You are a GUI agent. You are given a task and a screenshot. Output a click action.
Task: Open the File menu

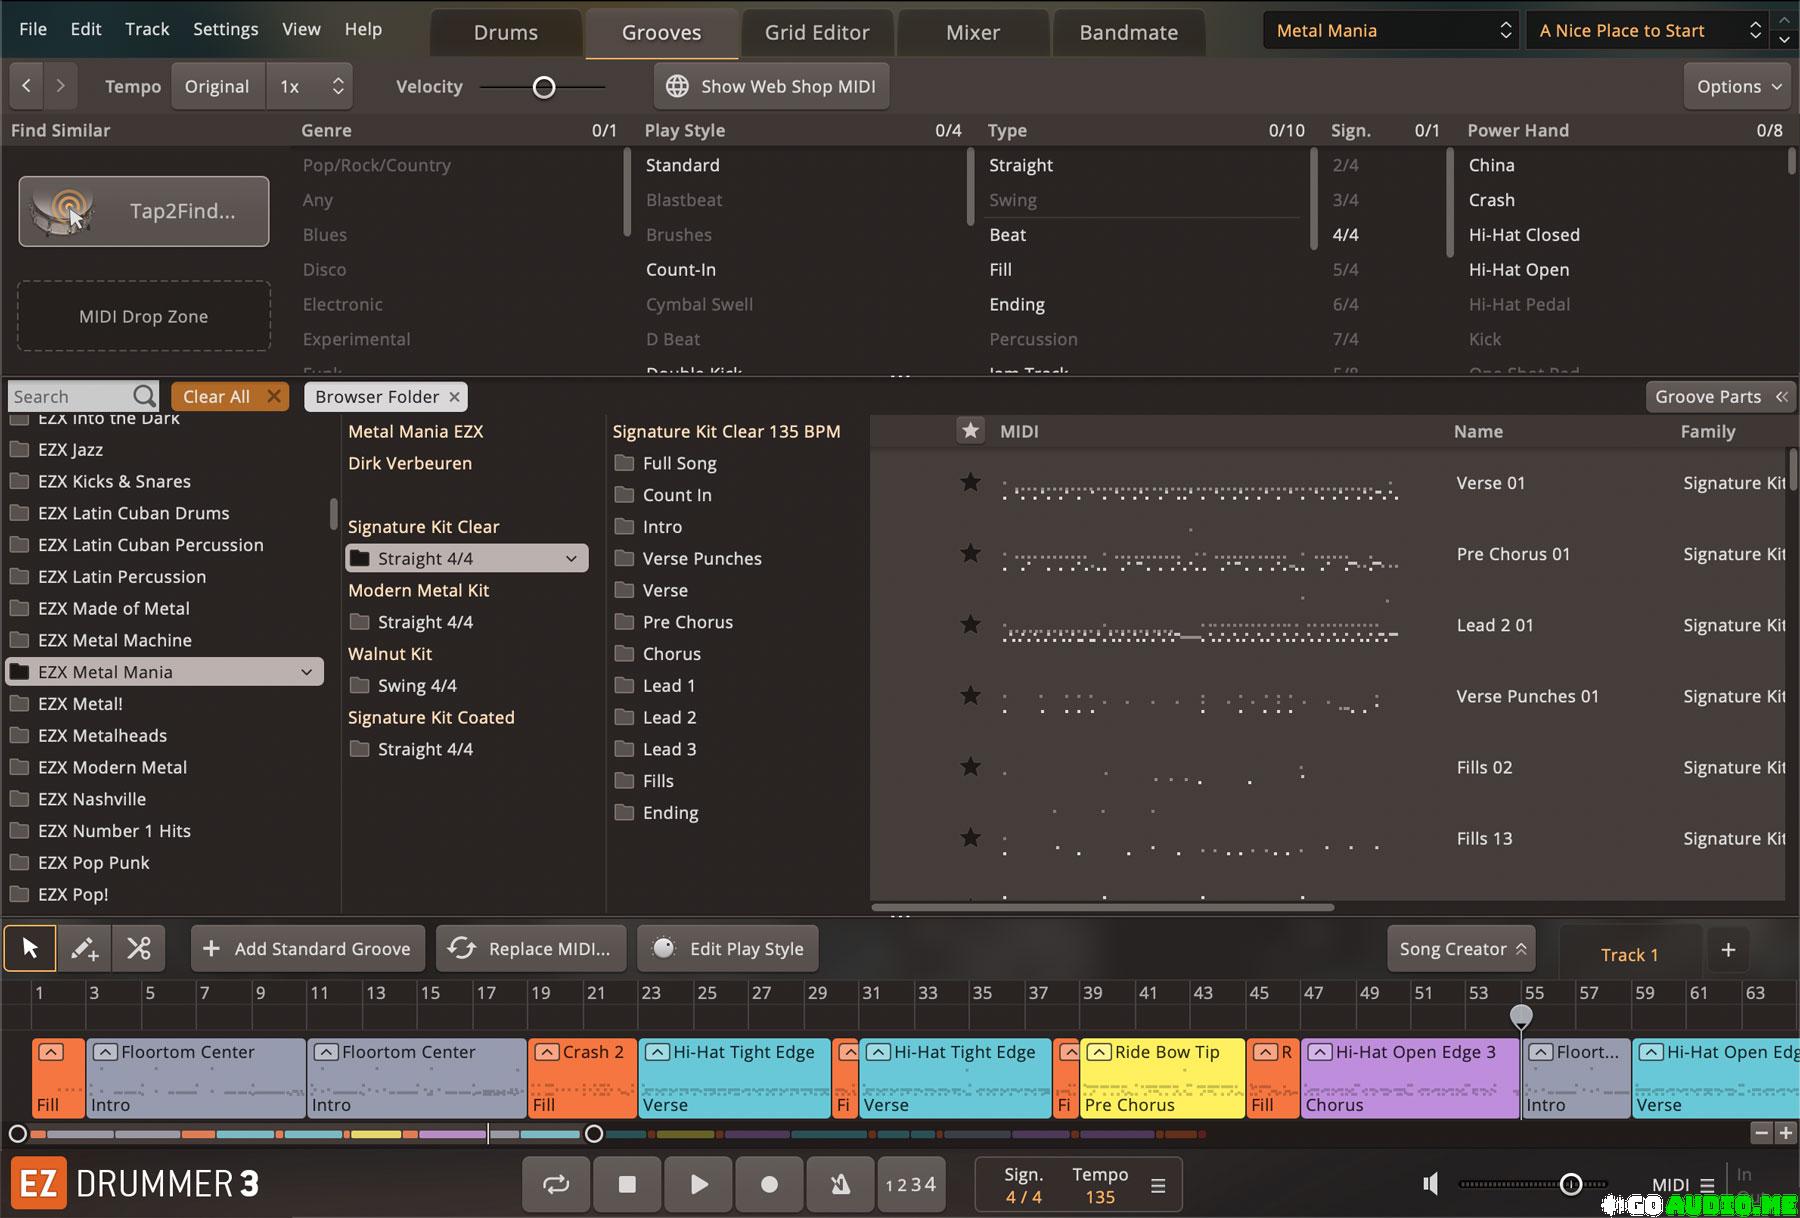pyautogui.click(x=33, y=29)
